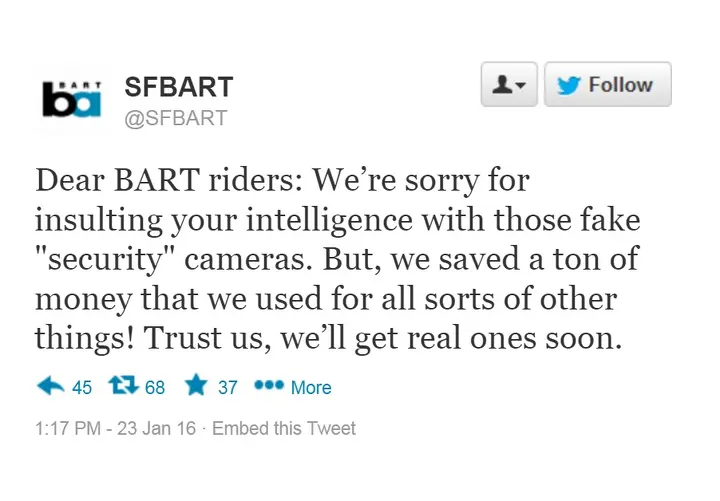Click the favorite count 37
The width and height of the screenshot is (720, 501).
pos(228,387)
